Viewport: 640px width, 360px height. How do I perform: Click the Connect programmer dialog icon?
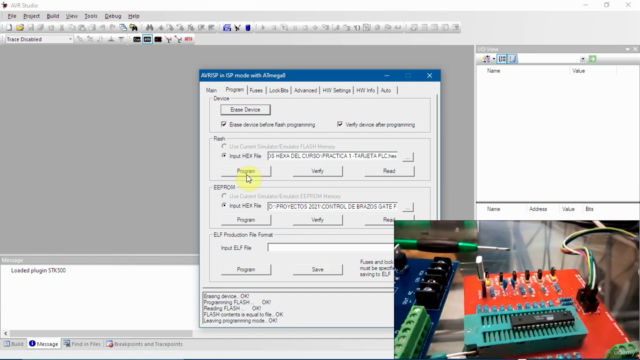227,27
